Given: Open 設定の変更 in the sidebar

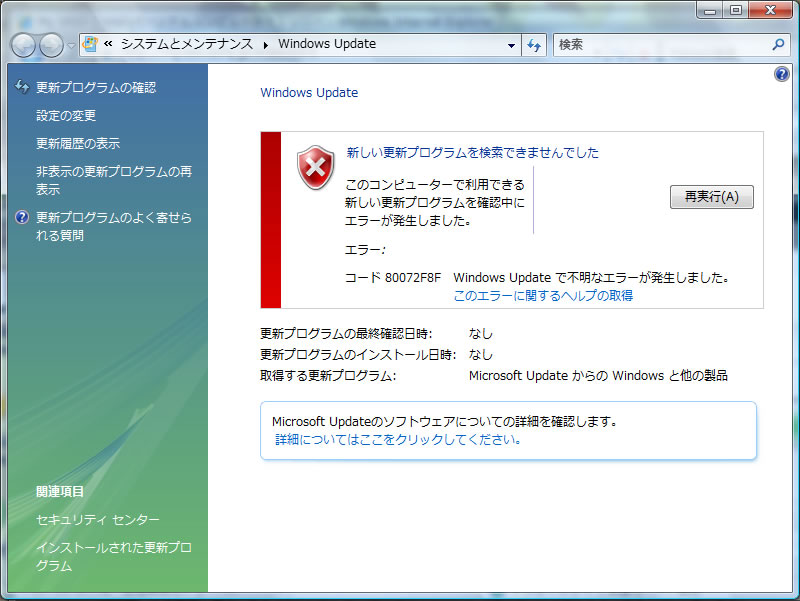Looking at the screenshot, I should click(66, 116).
